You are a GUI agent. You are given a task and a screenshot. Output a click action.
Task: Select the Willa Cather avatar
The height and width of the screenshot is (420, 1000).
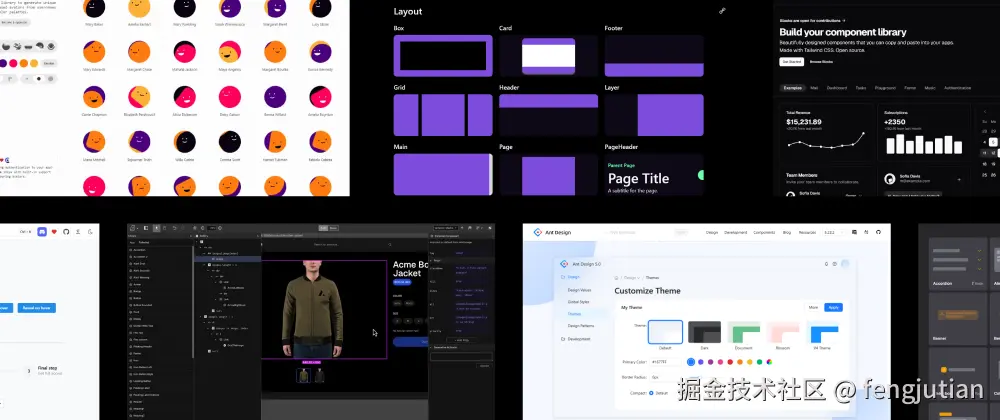coord(185,141)
